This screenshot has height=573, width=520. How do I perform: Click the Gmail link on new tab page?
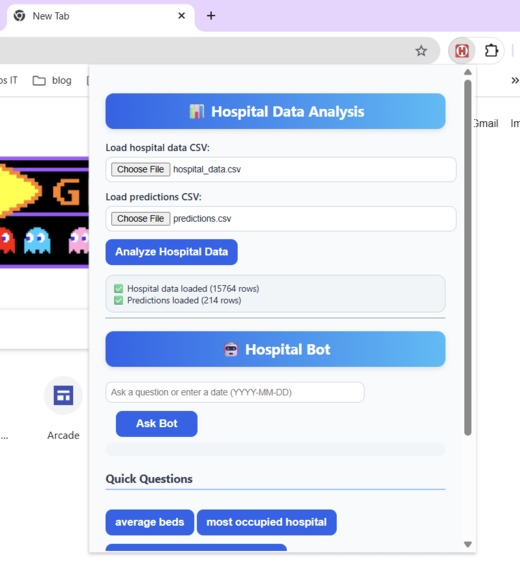coord(486,124)
